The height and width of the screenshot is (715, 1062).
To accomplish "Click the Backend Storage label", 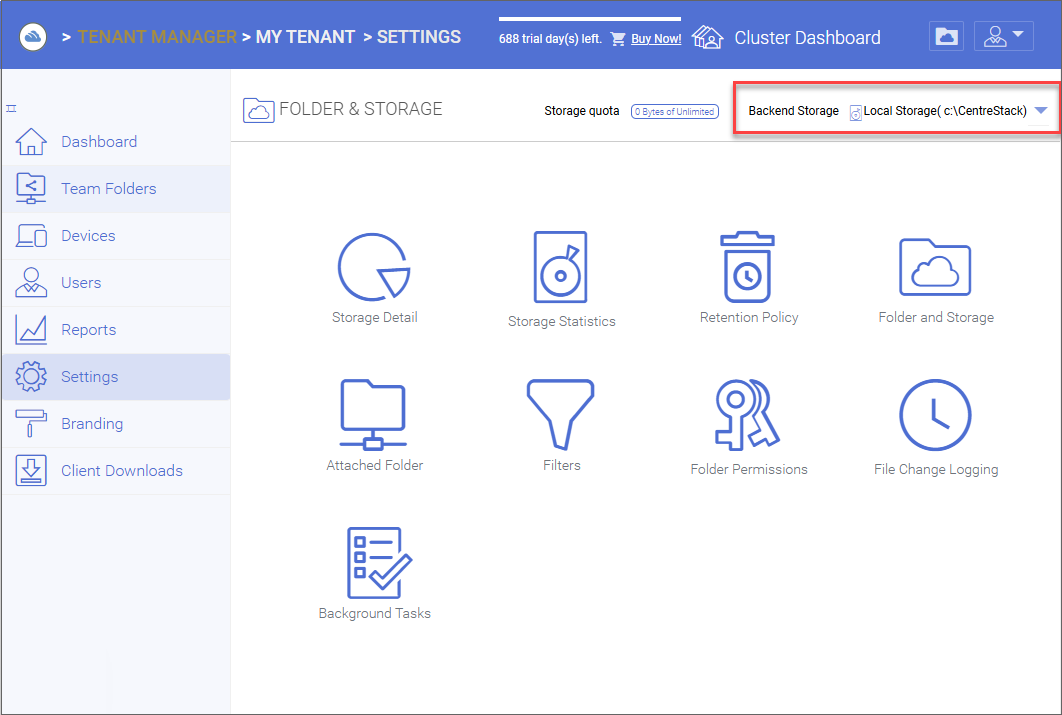I will [x=793, y=110].
